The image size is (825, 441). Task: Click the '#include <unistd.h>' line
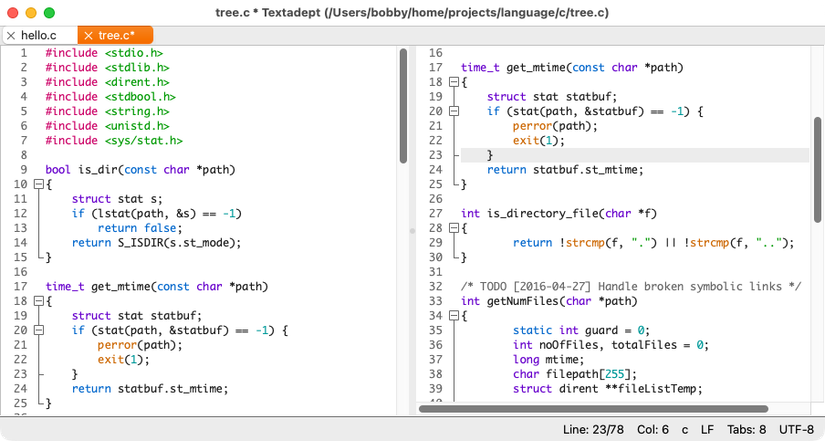(107, 126)
